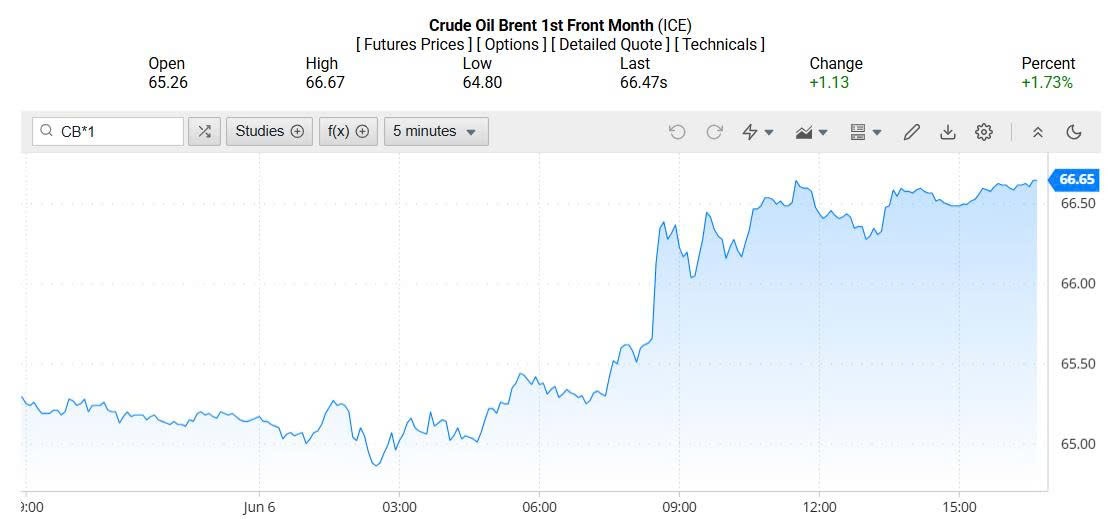Redo the chart action
Image resolution: width=1108 pixels, height=519 pixels.
(714, 131)
